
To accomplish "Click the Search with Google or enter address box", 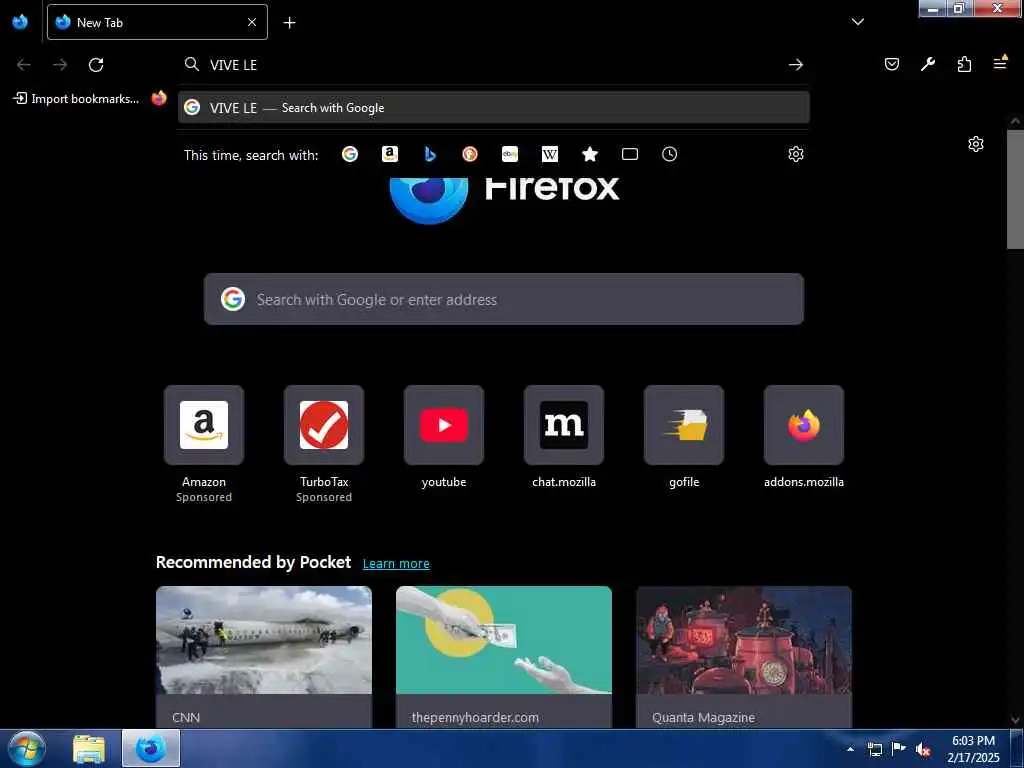I will 504,299.
